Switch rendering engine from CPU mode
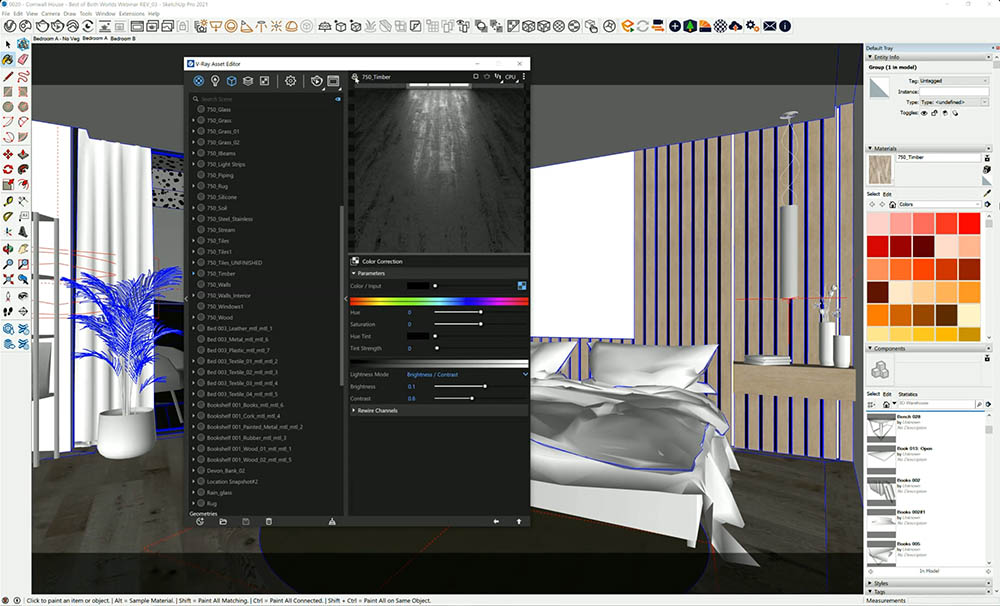Screen dimensions: 1000x606 (513, 76)
